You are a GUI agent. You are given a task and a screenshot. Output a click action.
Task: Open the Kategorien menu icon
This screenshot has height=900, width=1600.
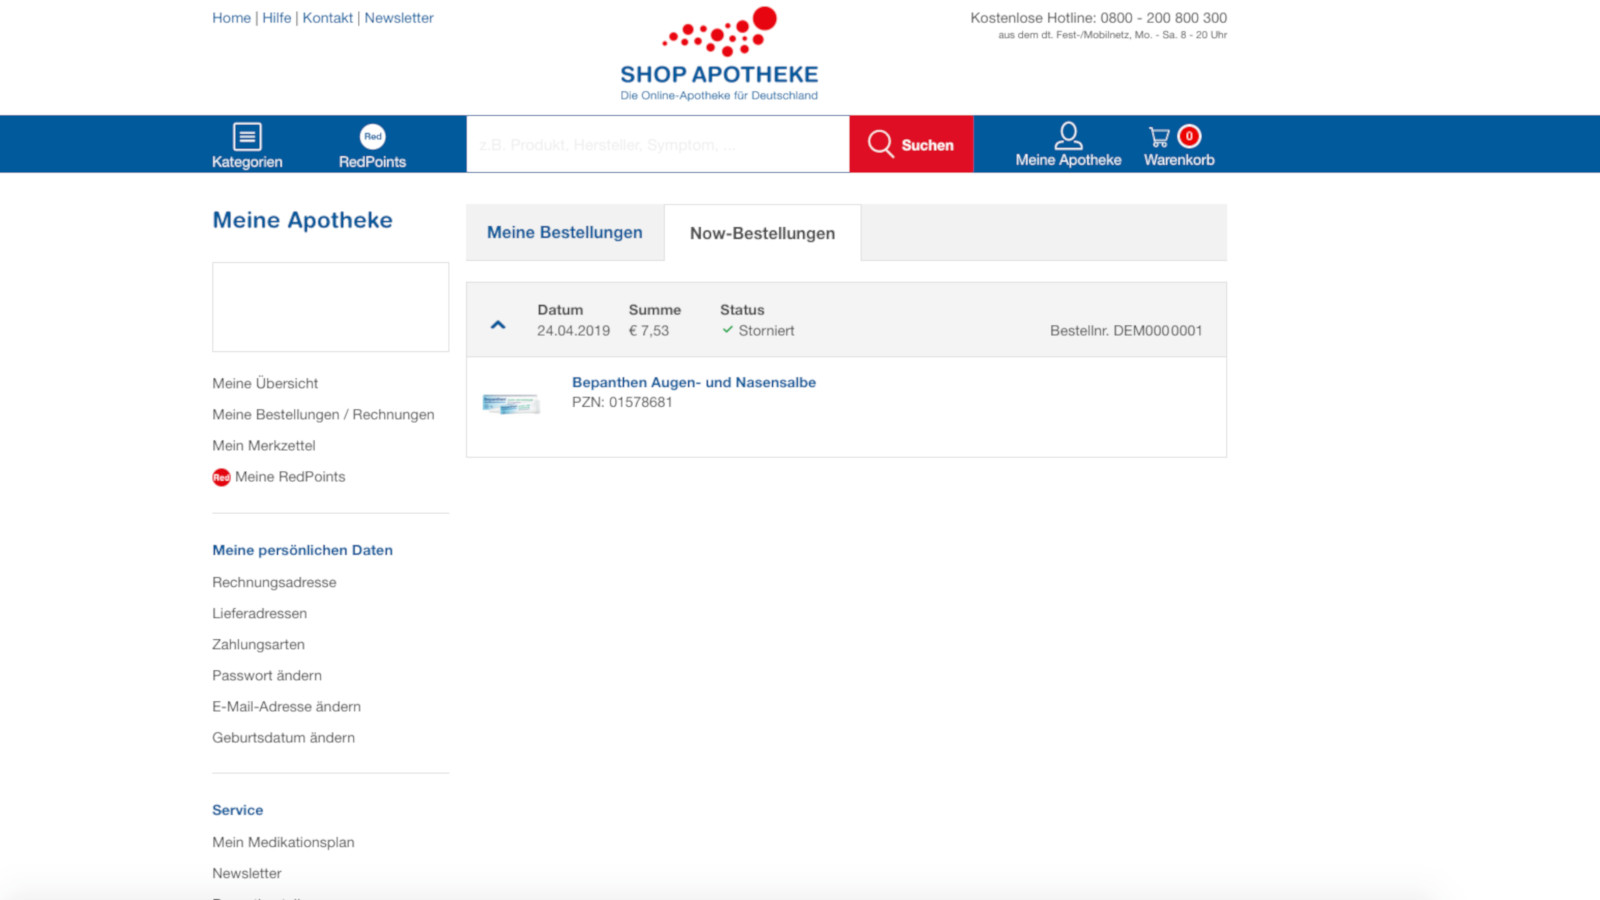tap(247, 136)
